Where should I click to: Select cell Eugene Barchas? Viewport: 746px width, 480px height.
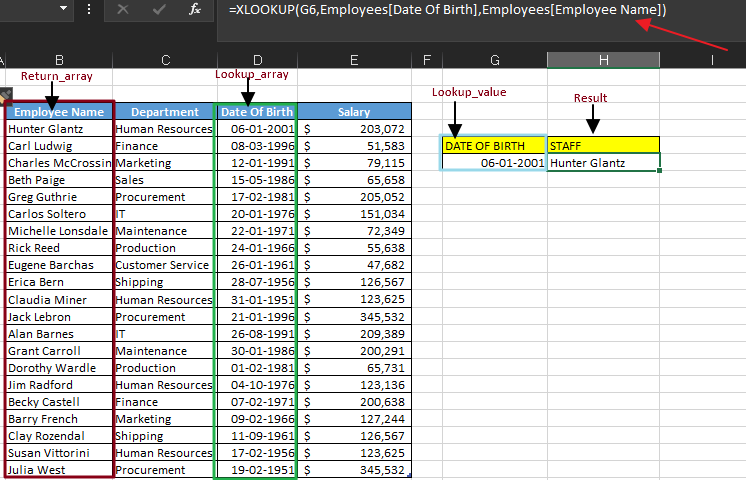tap(59, 265)
